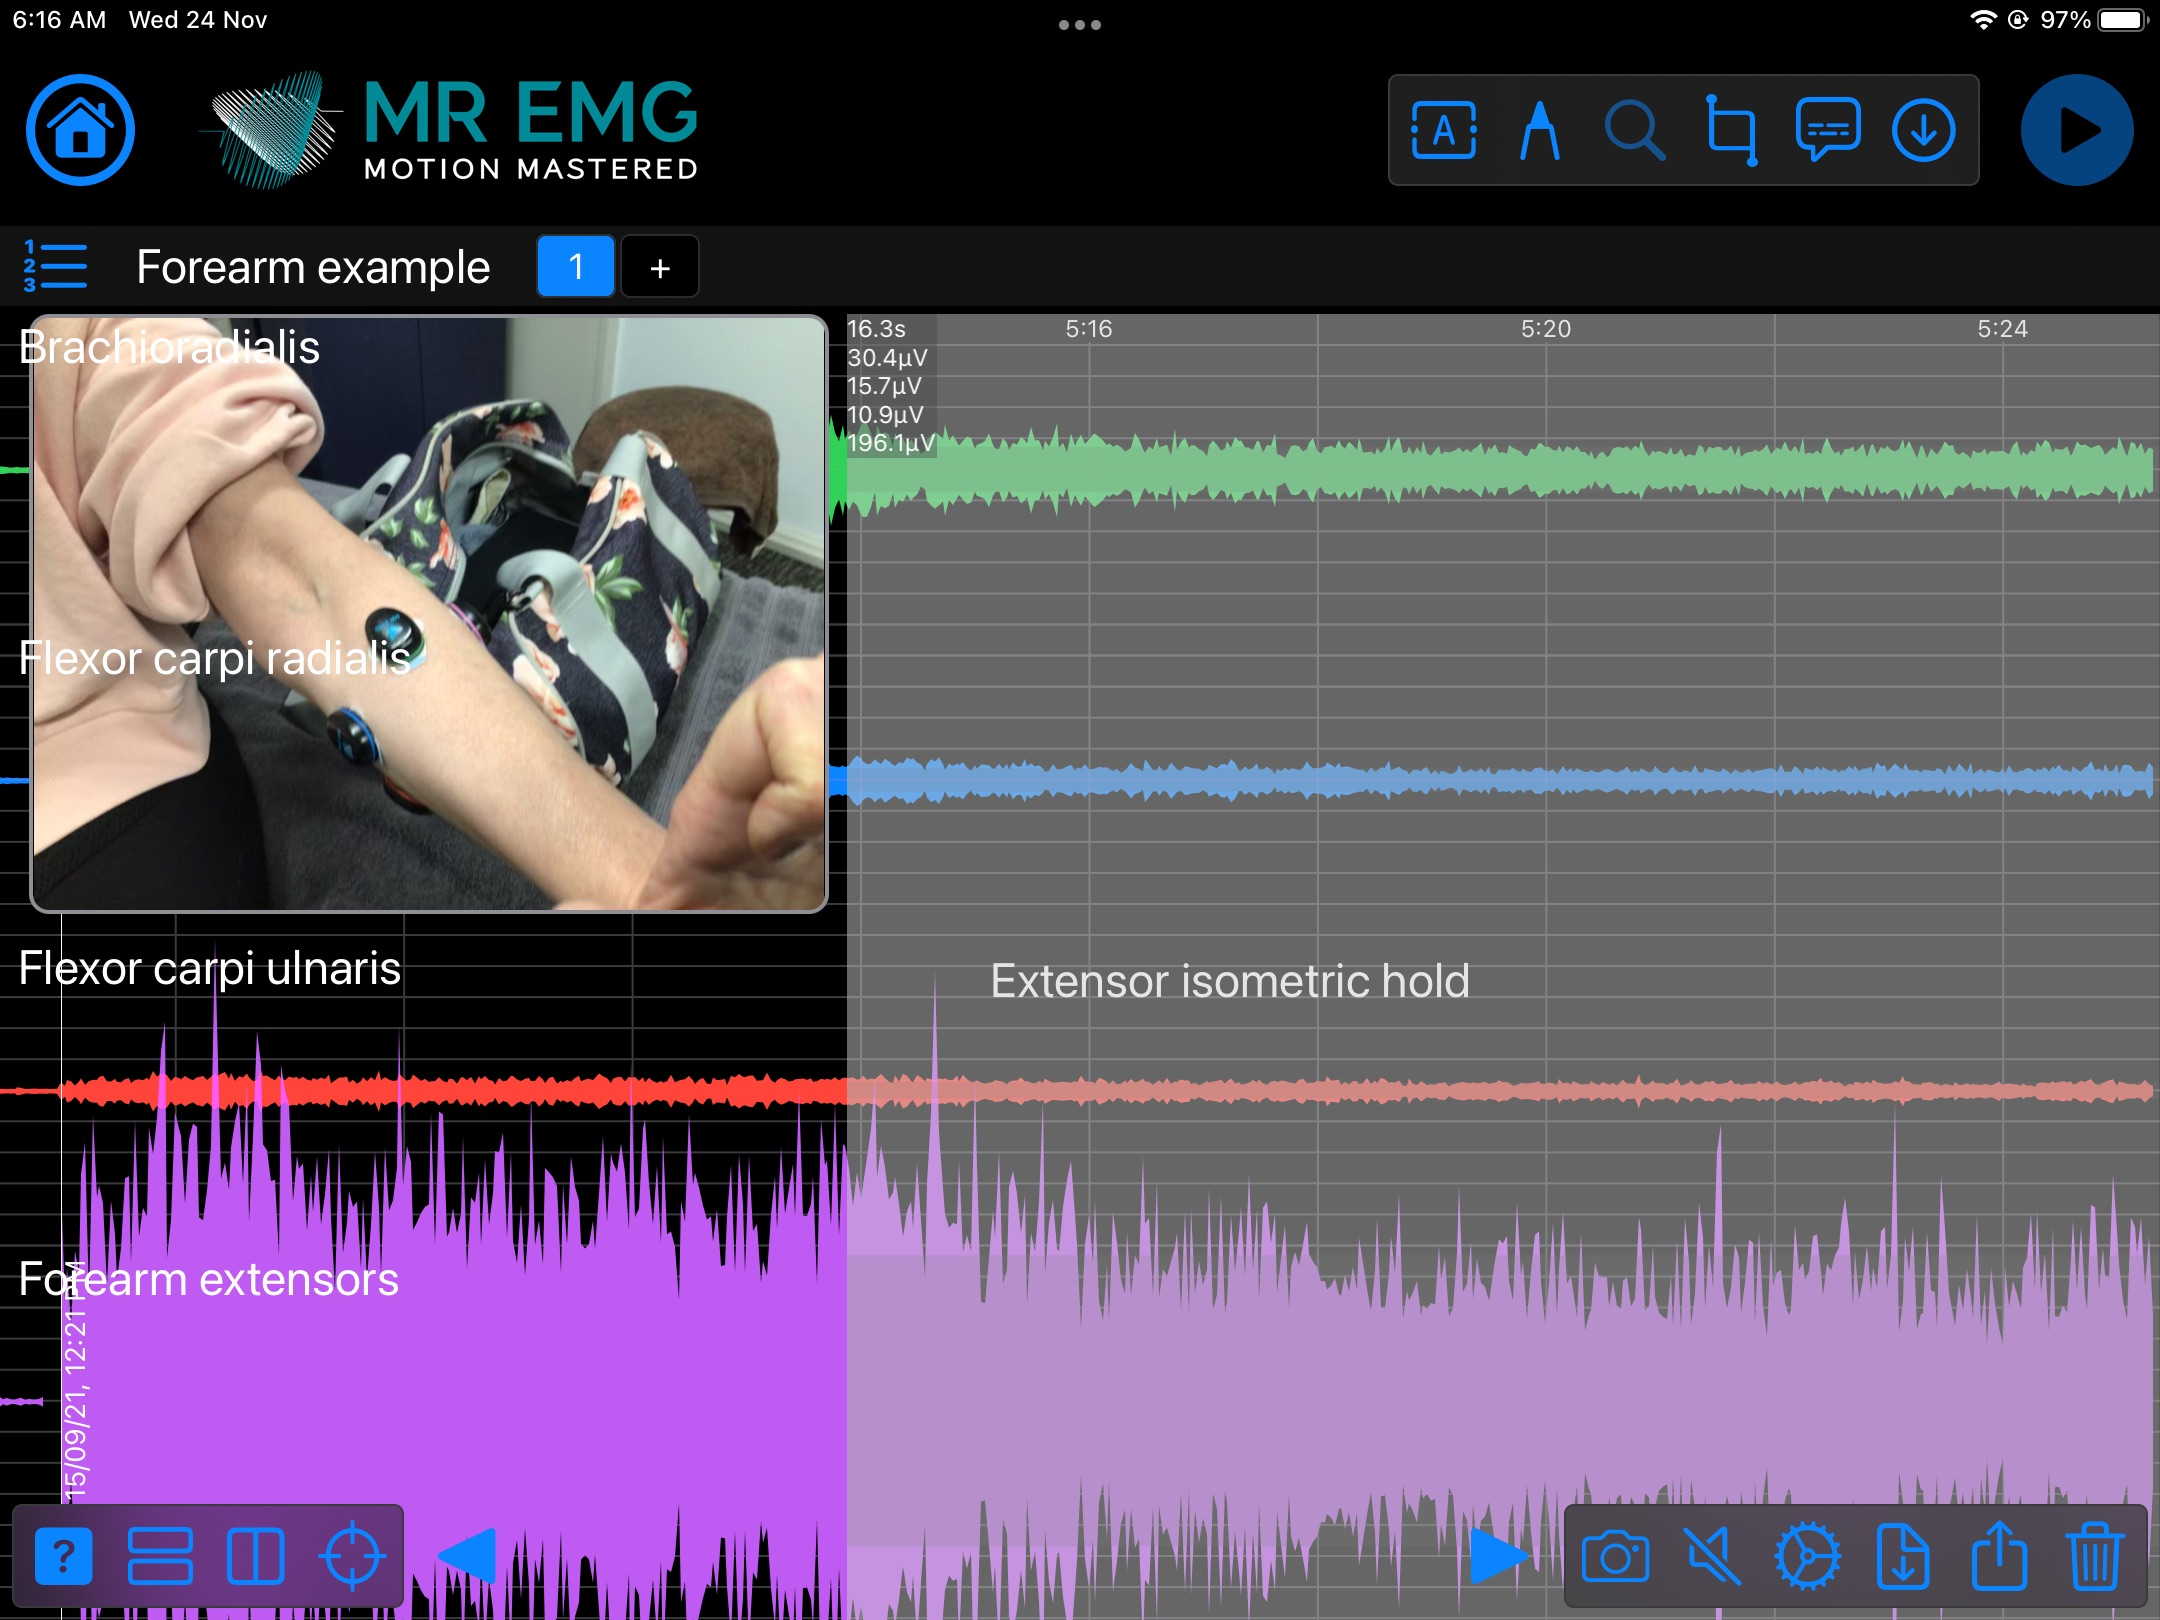Click the 15.7µV value readout
Image resolution: width=2160 pixels, height=1620 pixels.
tap(885, 386)
